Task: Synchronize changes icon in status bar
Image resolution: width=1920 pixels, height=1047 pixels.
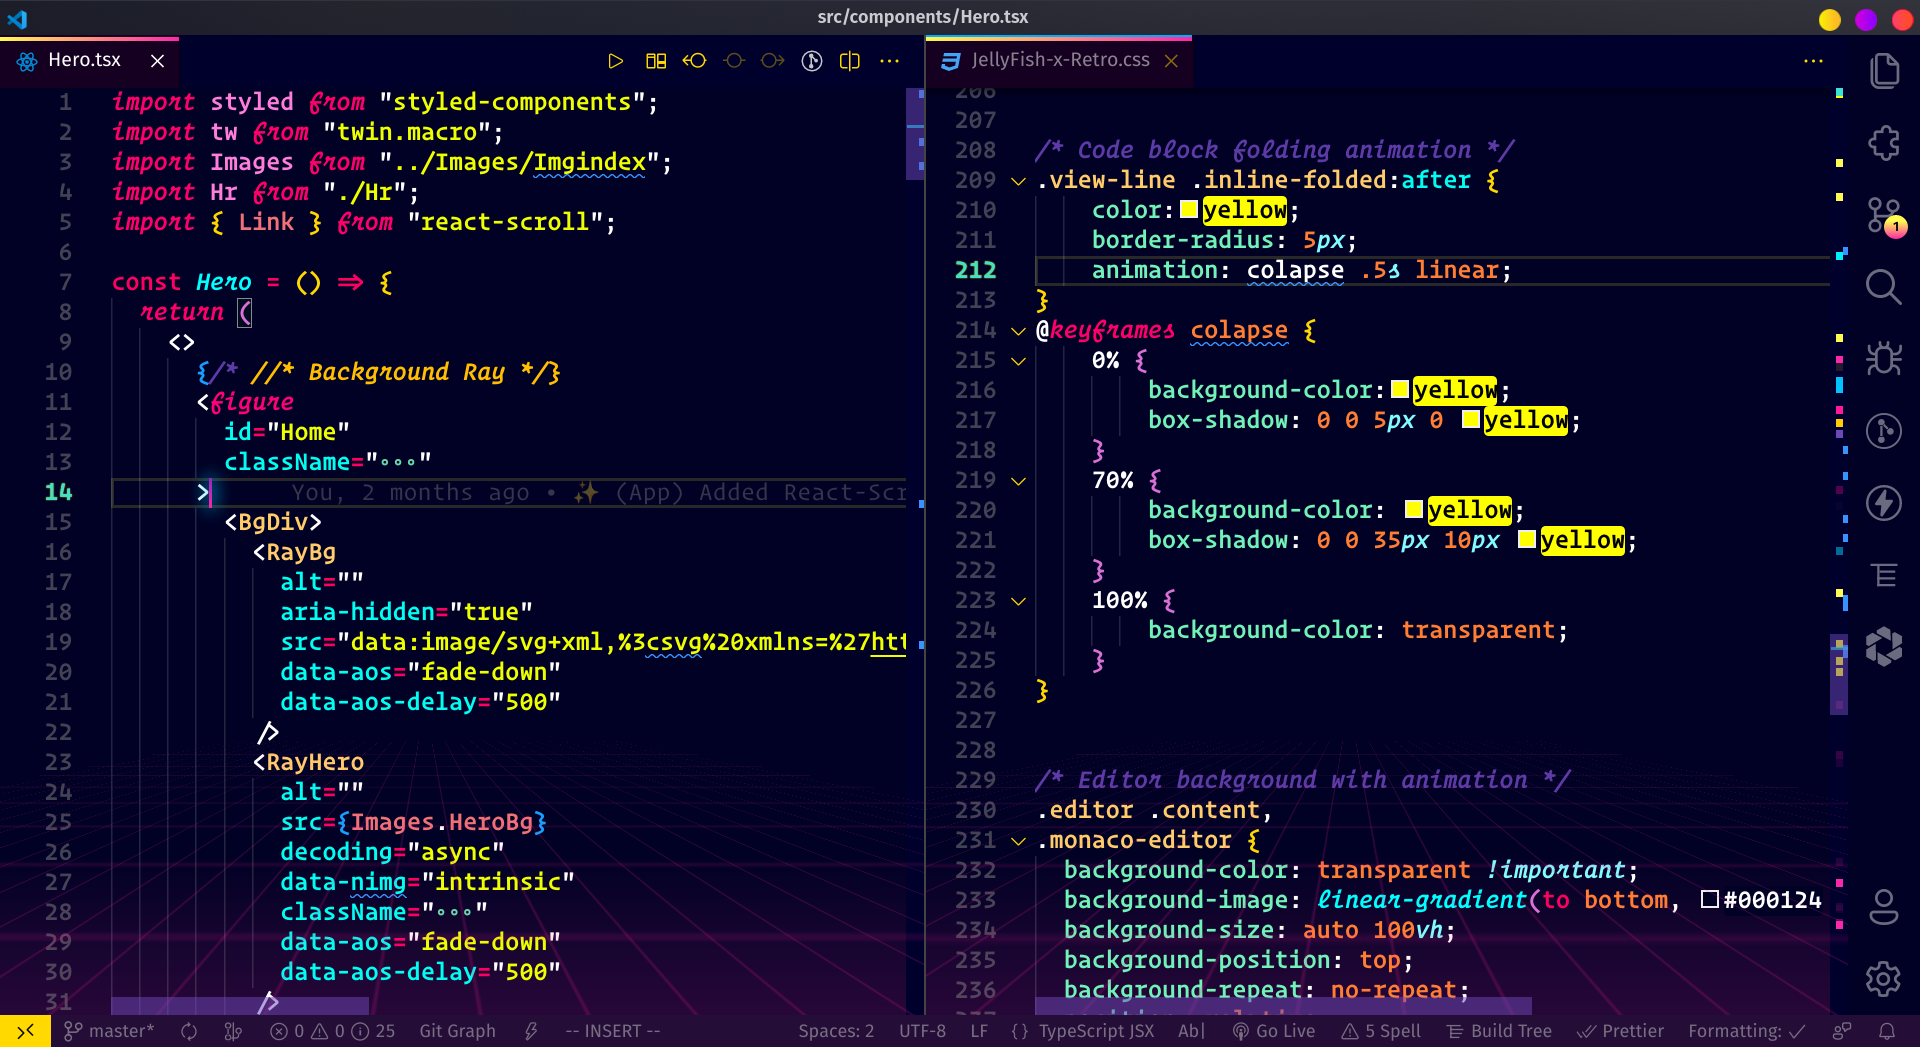Action: click(189, 1031)
